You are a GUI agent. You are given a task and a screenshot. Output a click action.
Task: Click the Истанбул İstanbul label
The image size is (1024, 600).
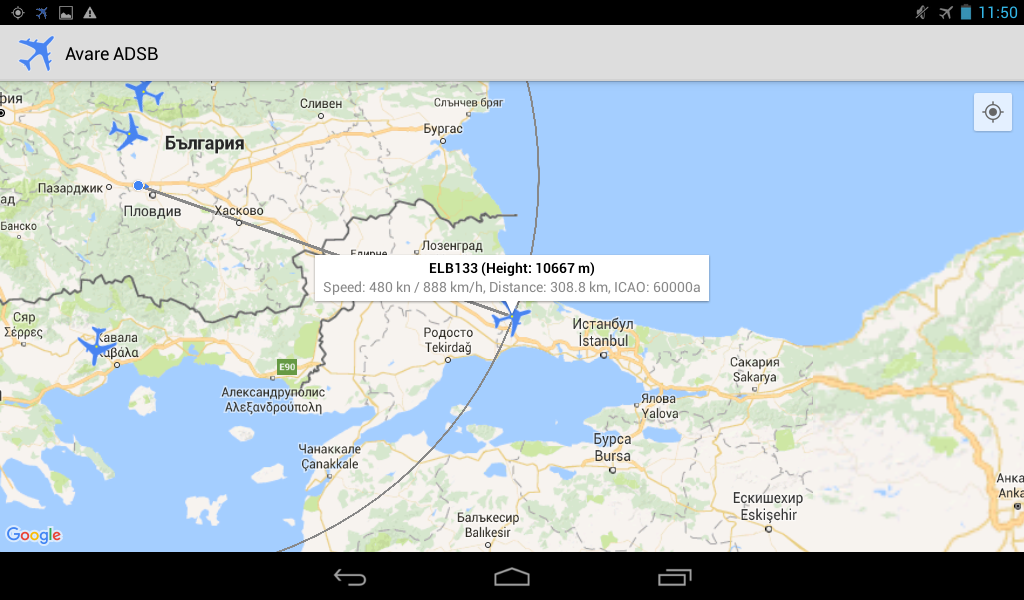tap(603, 332)
